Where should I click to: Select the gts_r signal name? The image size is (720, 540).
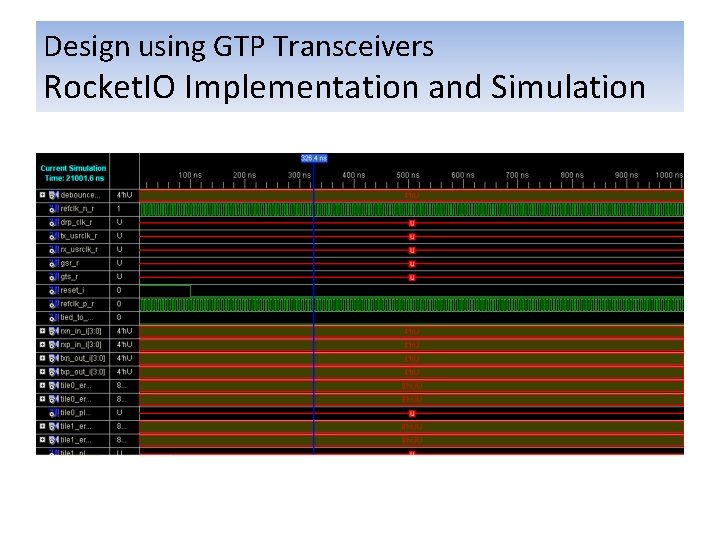(x=69, y=277)
